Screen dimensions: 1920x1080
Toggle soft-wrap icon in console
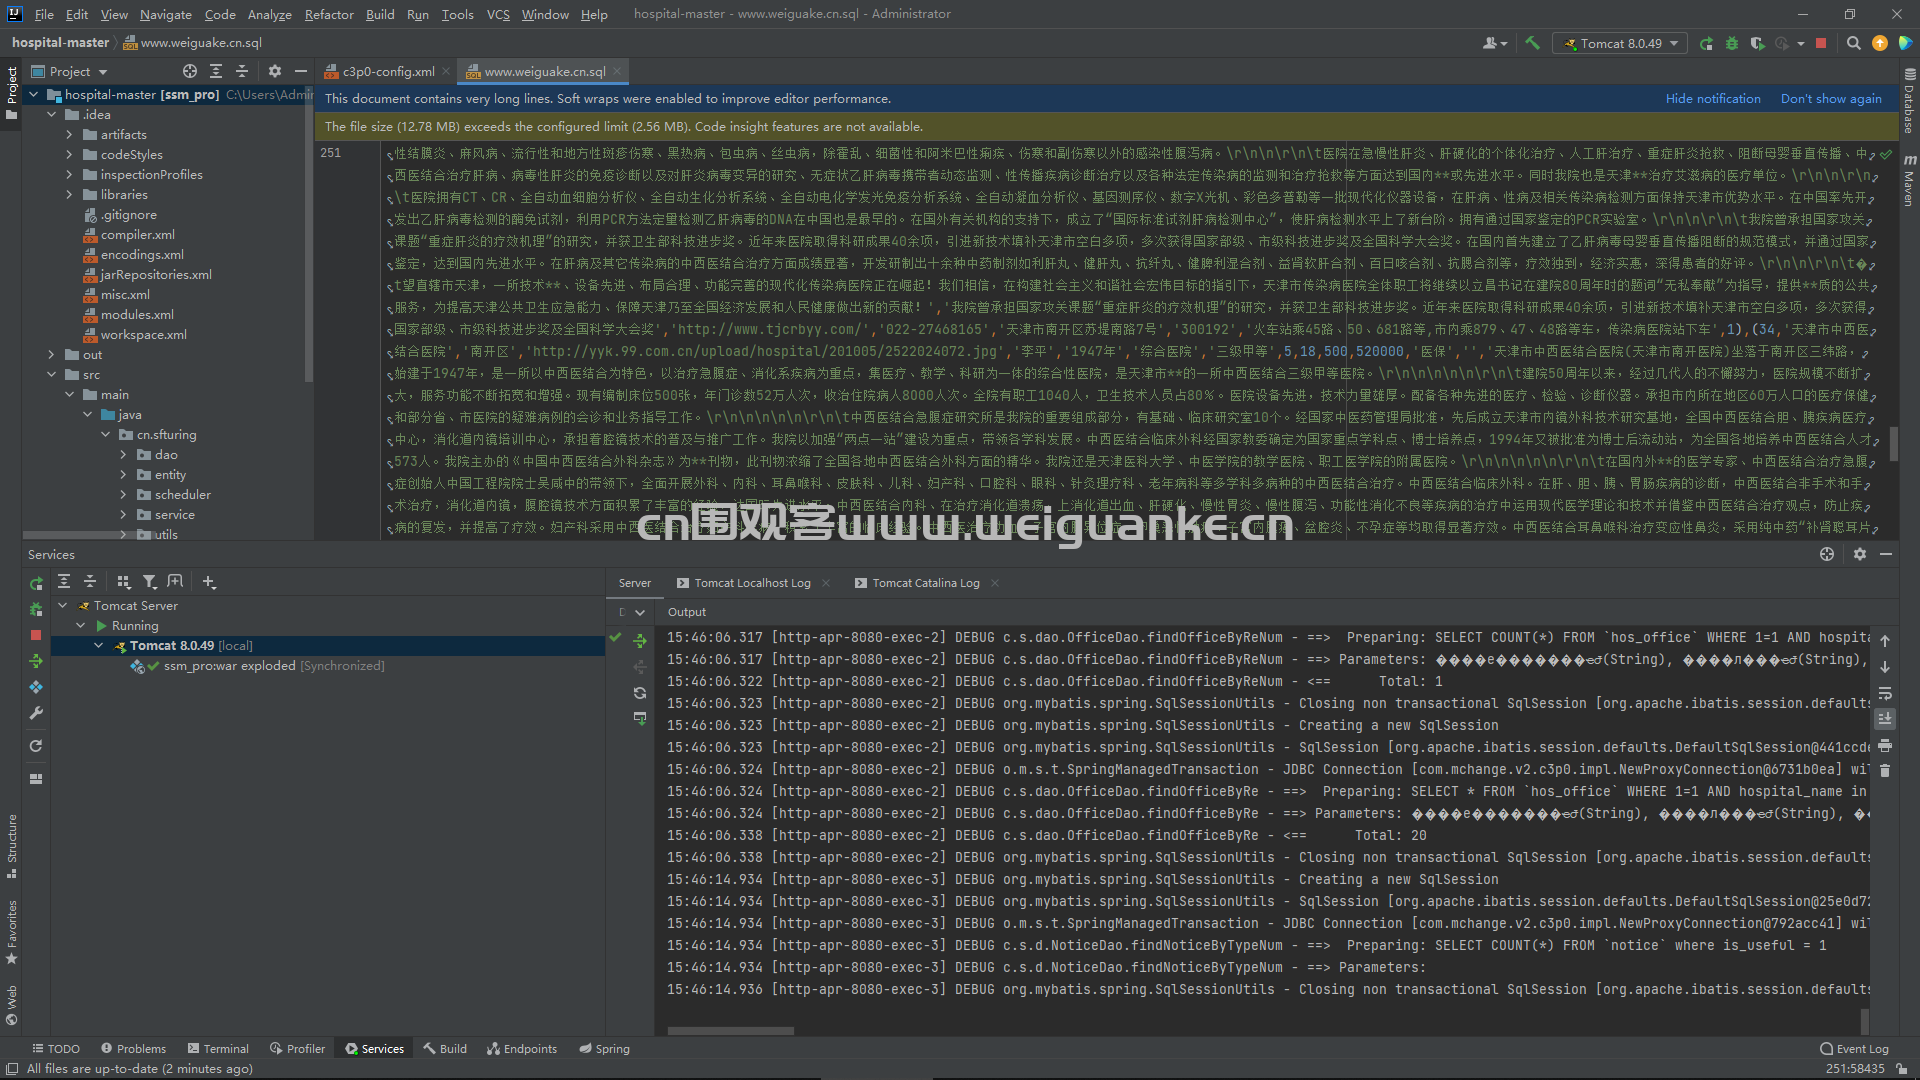pos(1885,693)
